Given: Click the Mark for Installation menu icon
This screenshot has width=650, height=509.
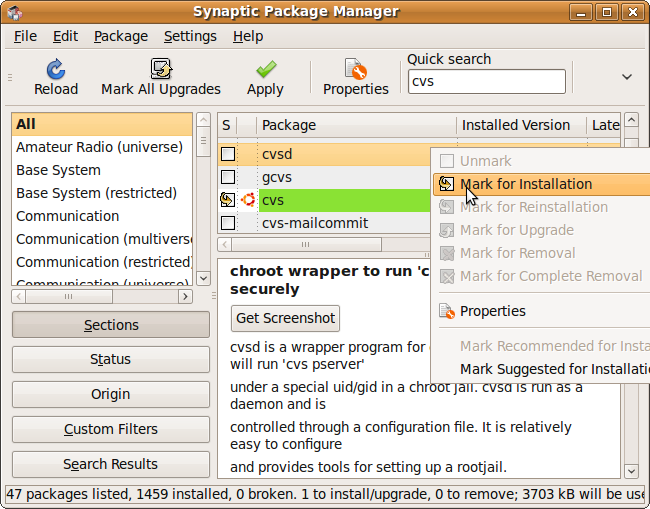Looking at the screenshot, I should pos(446,184).
